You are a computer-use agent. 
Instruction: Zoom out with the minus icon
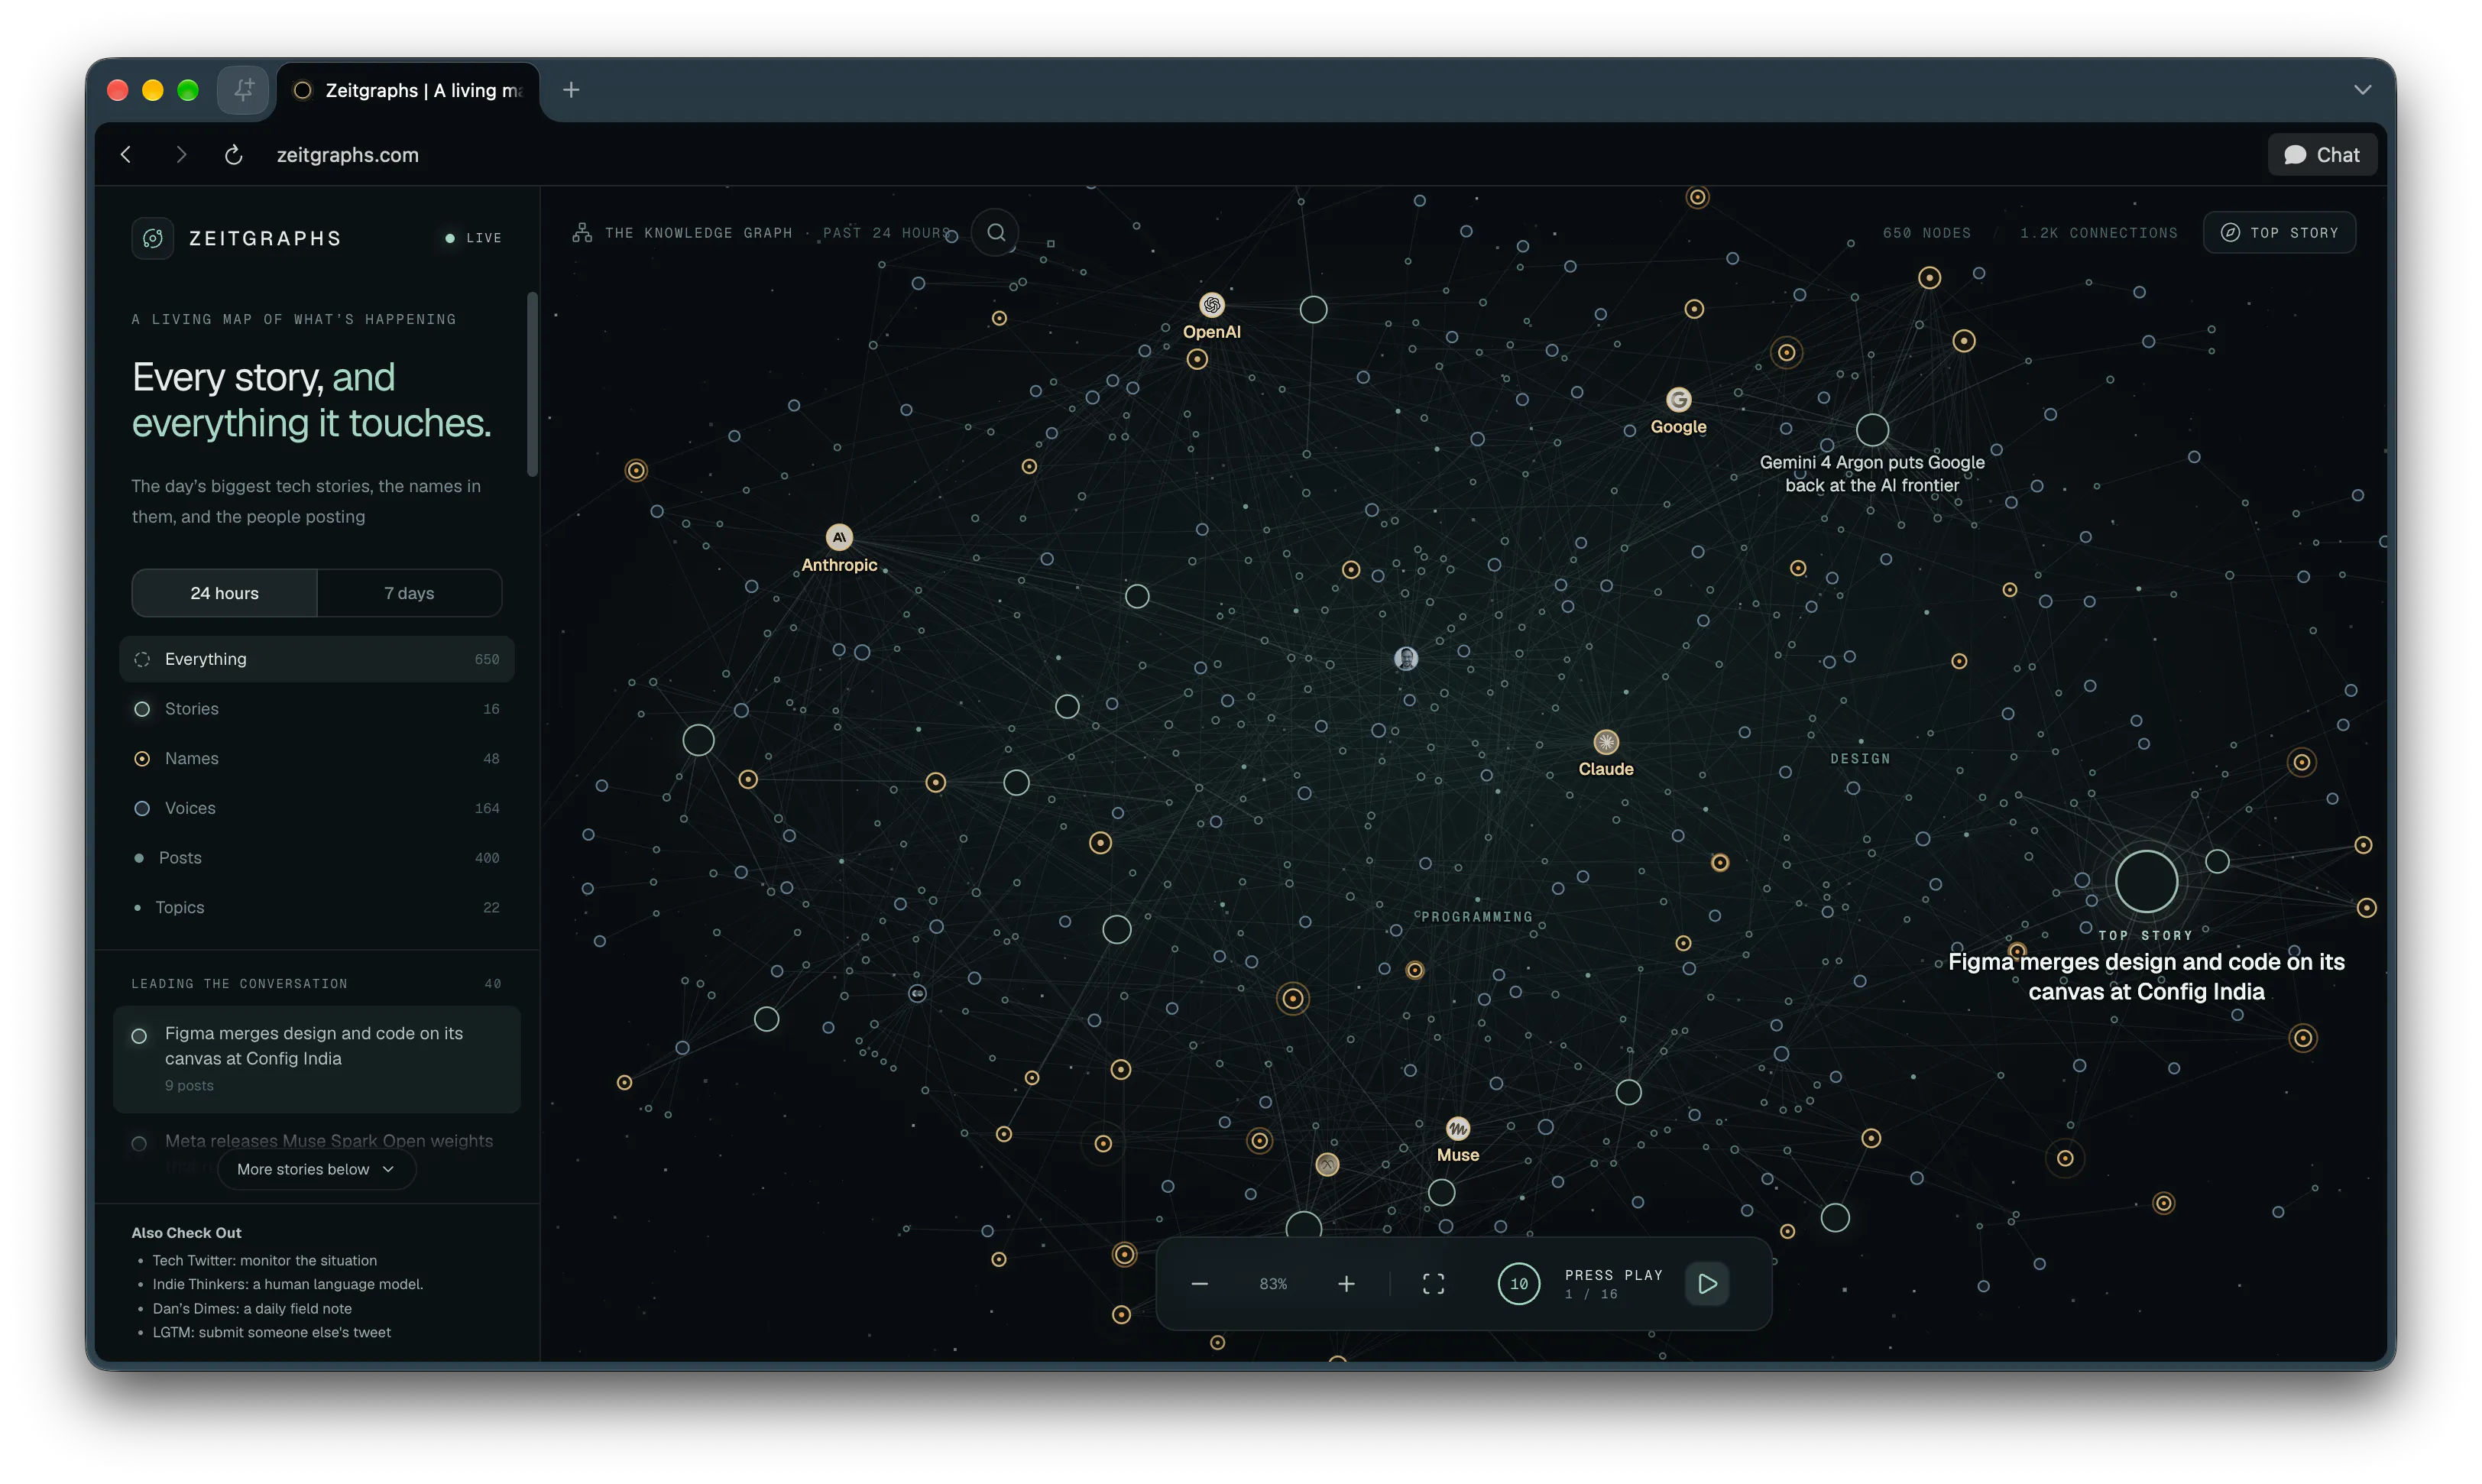point(1200,1284)
